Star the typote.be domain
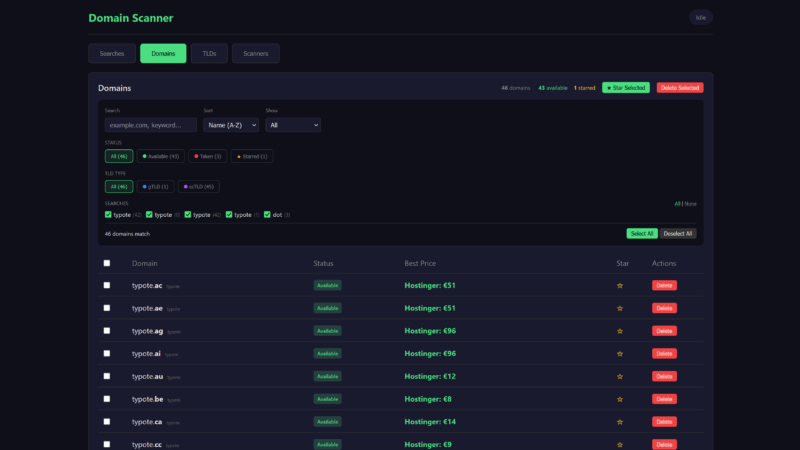 (x=620, y=399)
